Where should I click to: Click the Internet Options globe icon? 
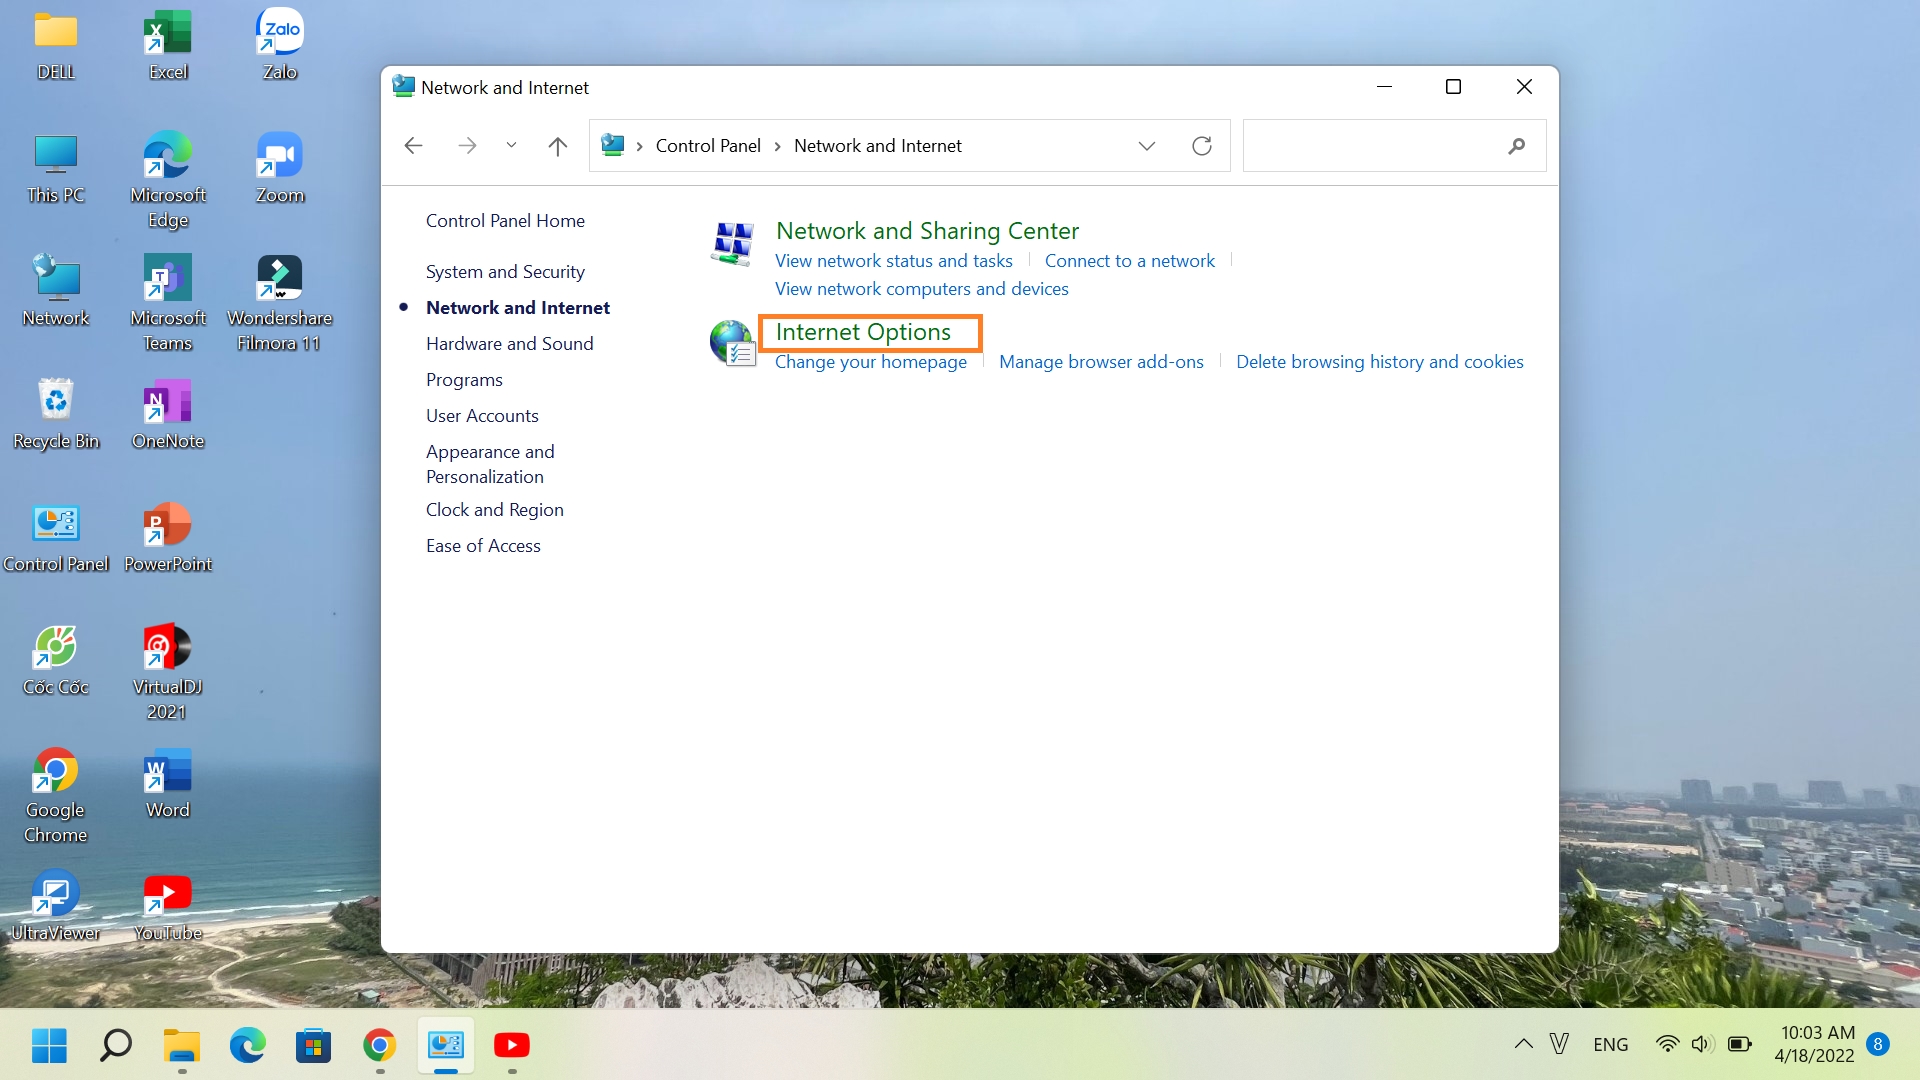(732, 343)
